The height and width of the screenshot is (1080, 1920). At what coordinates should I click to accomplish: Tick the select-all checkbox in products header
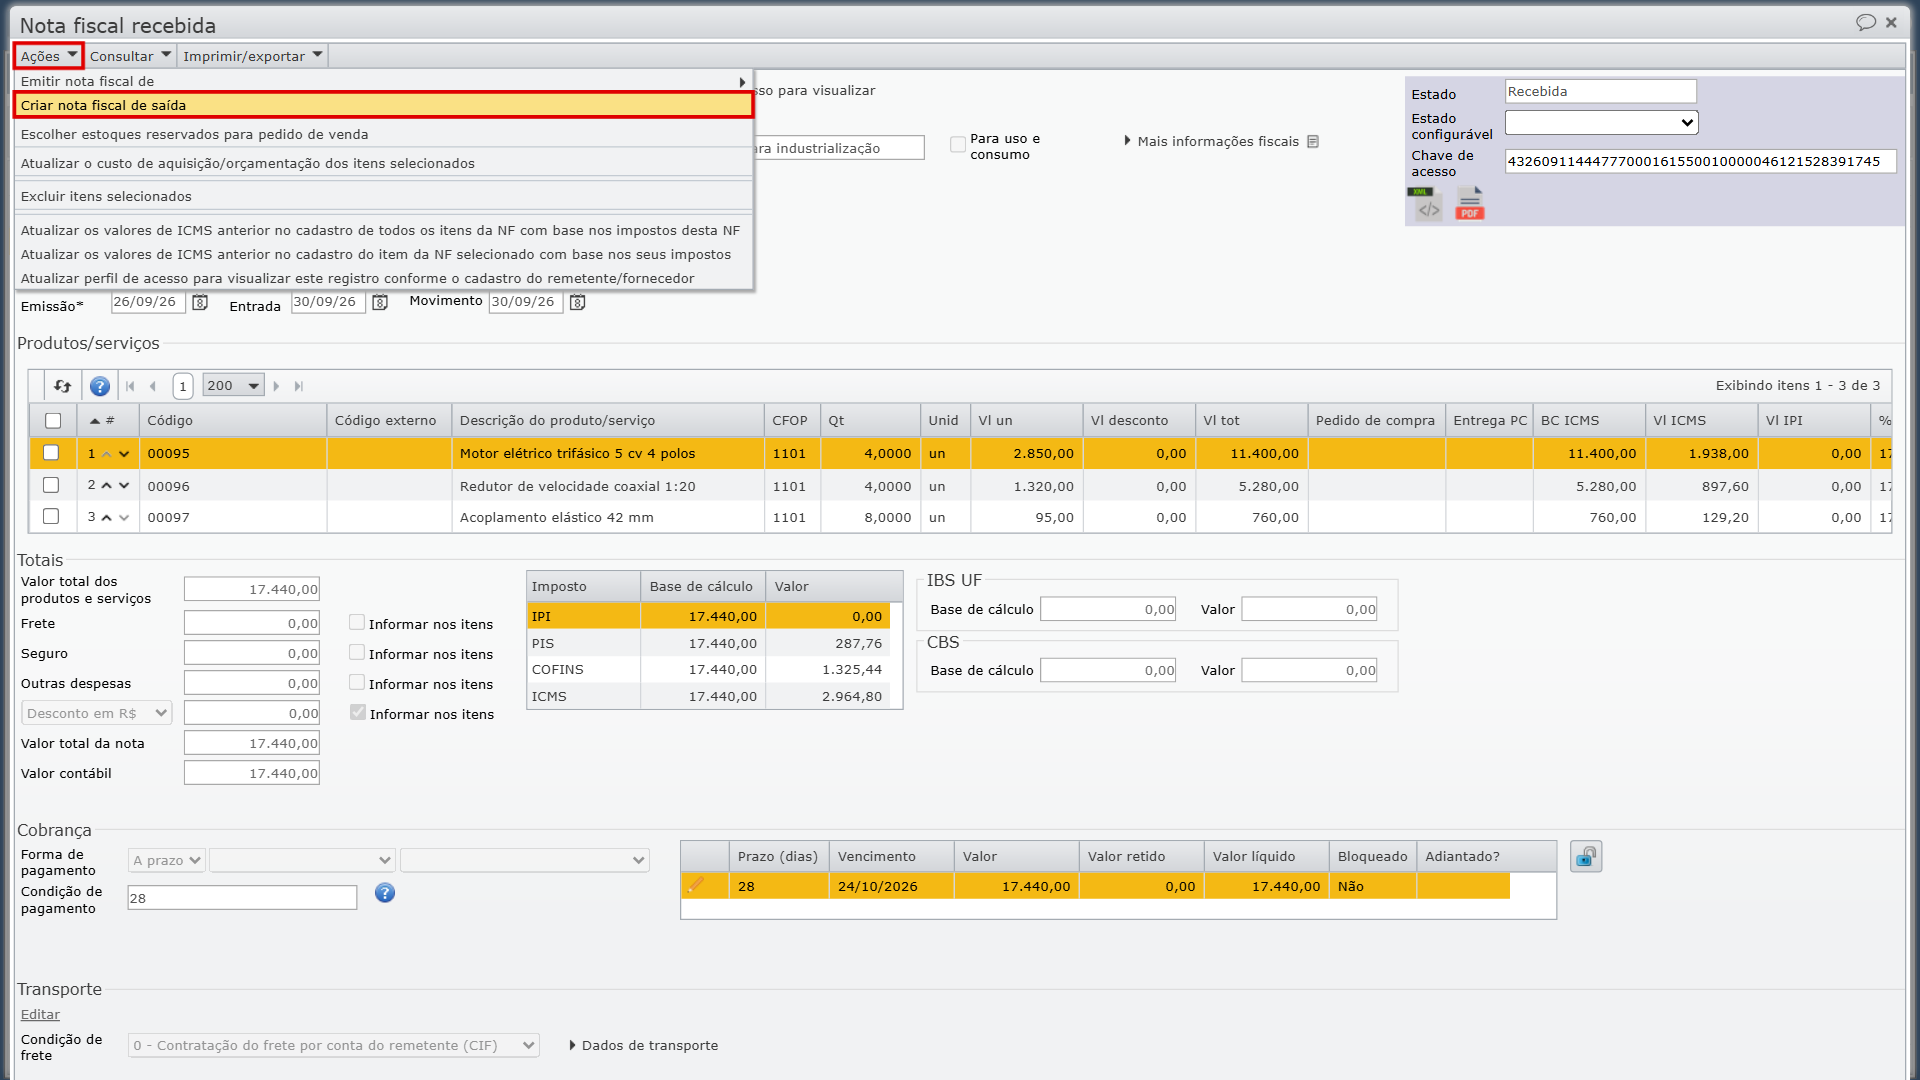(53, 421)
